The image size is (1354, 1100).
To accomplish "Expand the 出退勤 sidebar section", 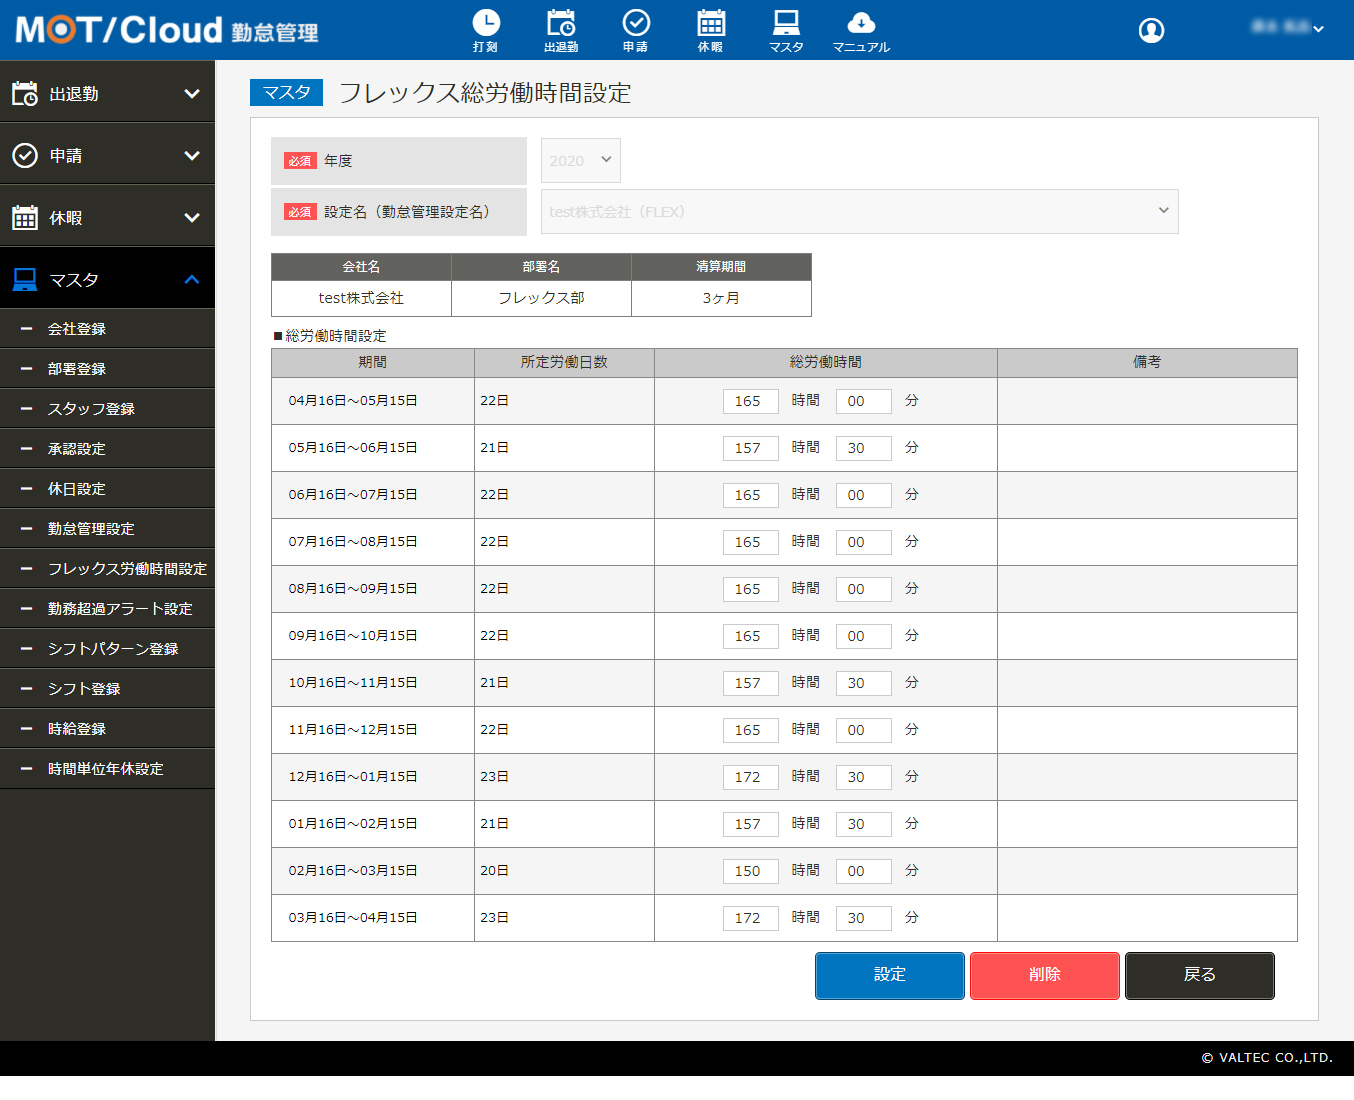I will tap(107, 94).
